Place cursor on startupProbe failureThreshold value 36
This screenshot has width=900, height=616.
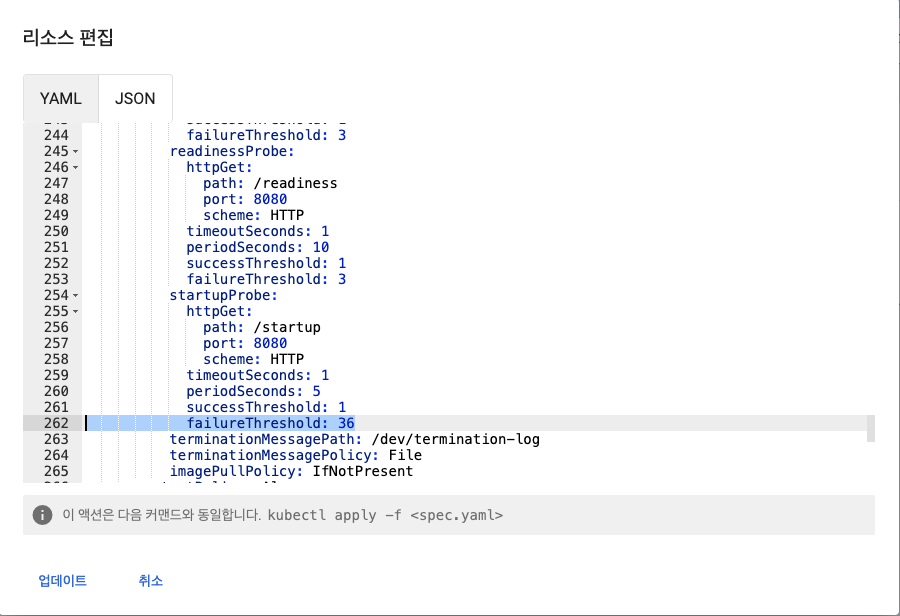point(346,423)
